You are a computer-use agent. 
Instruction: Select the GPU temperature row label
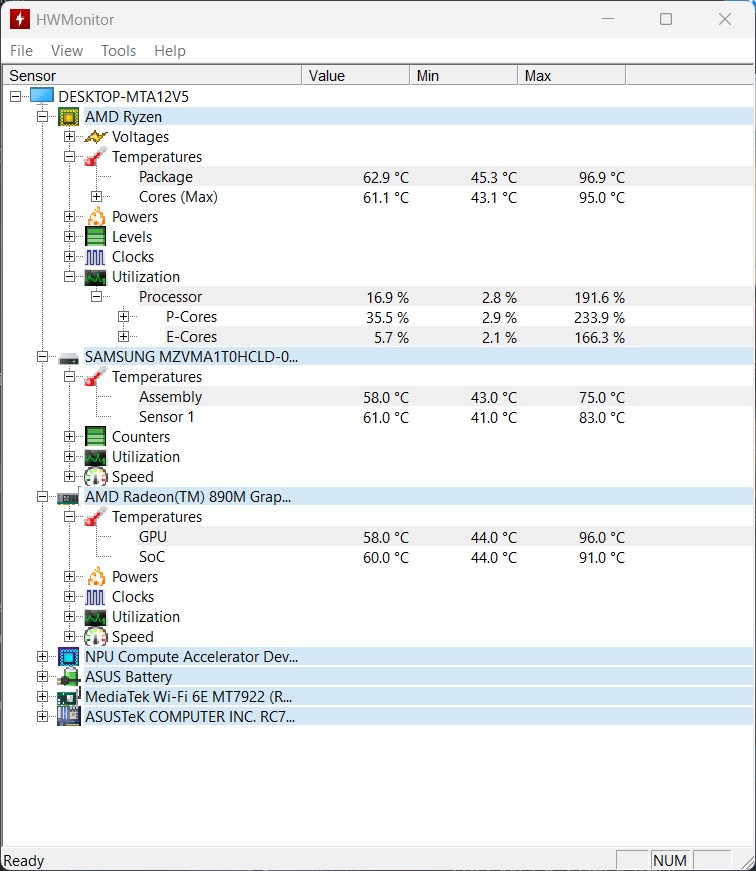click(153, 537)
